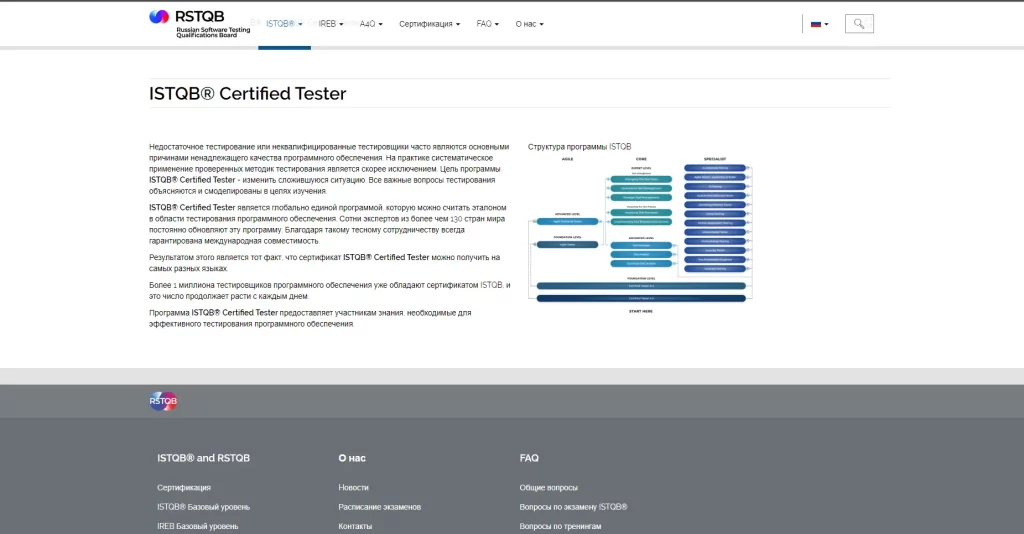Screen dimensions: 1024x534
Task: Open the ISTQB program structure diagram
Action: [641, 235]
